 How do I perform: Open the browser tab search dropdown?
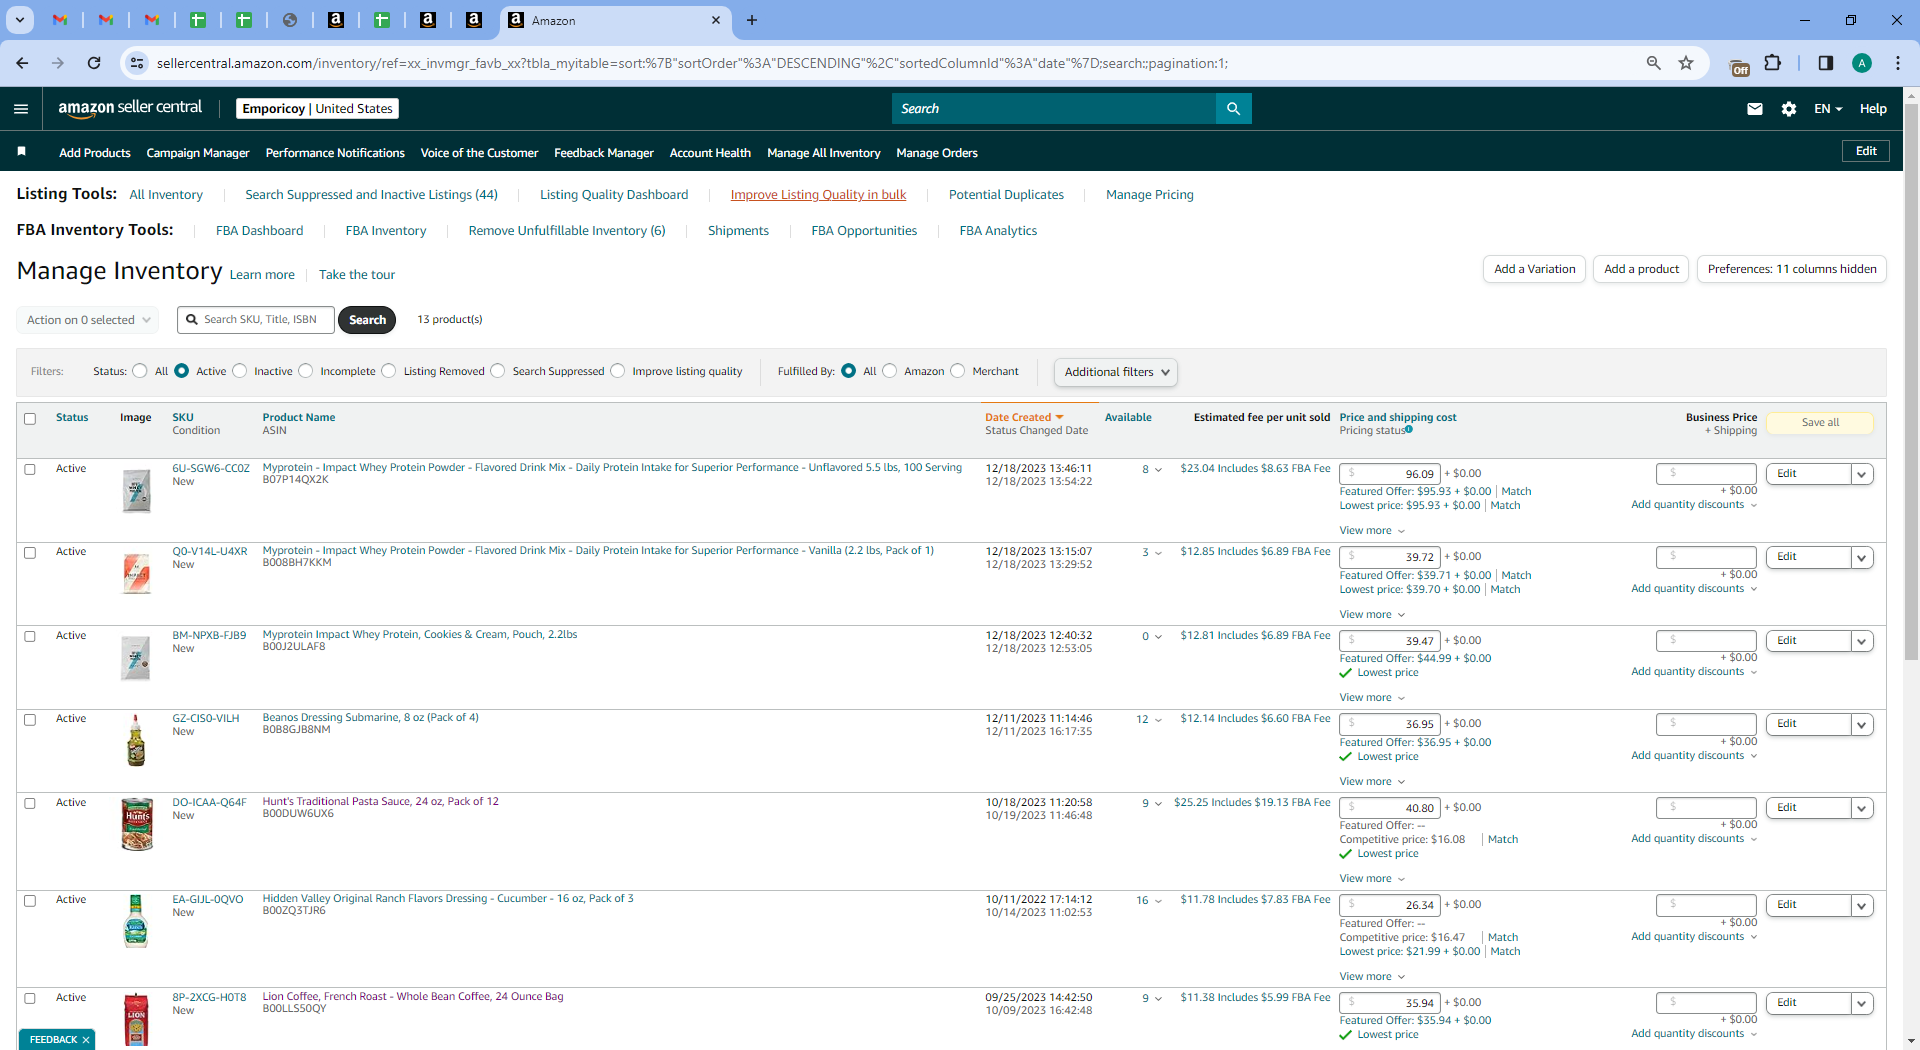(19, 20)
